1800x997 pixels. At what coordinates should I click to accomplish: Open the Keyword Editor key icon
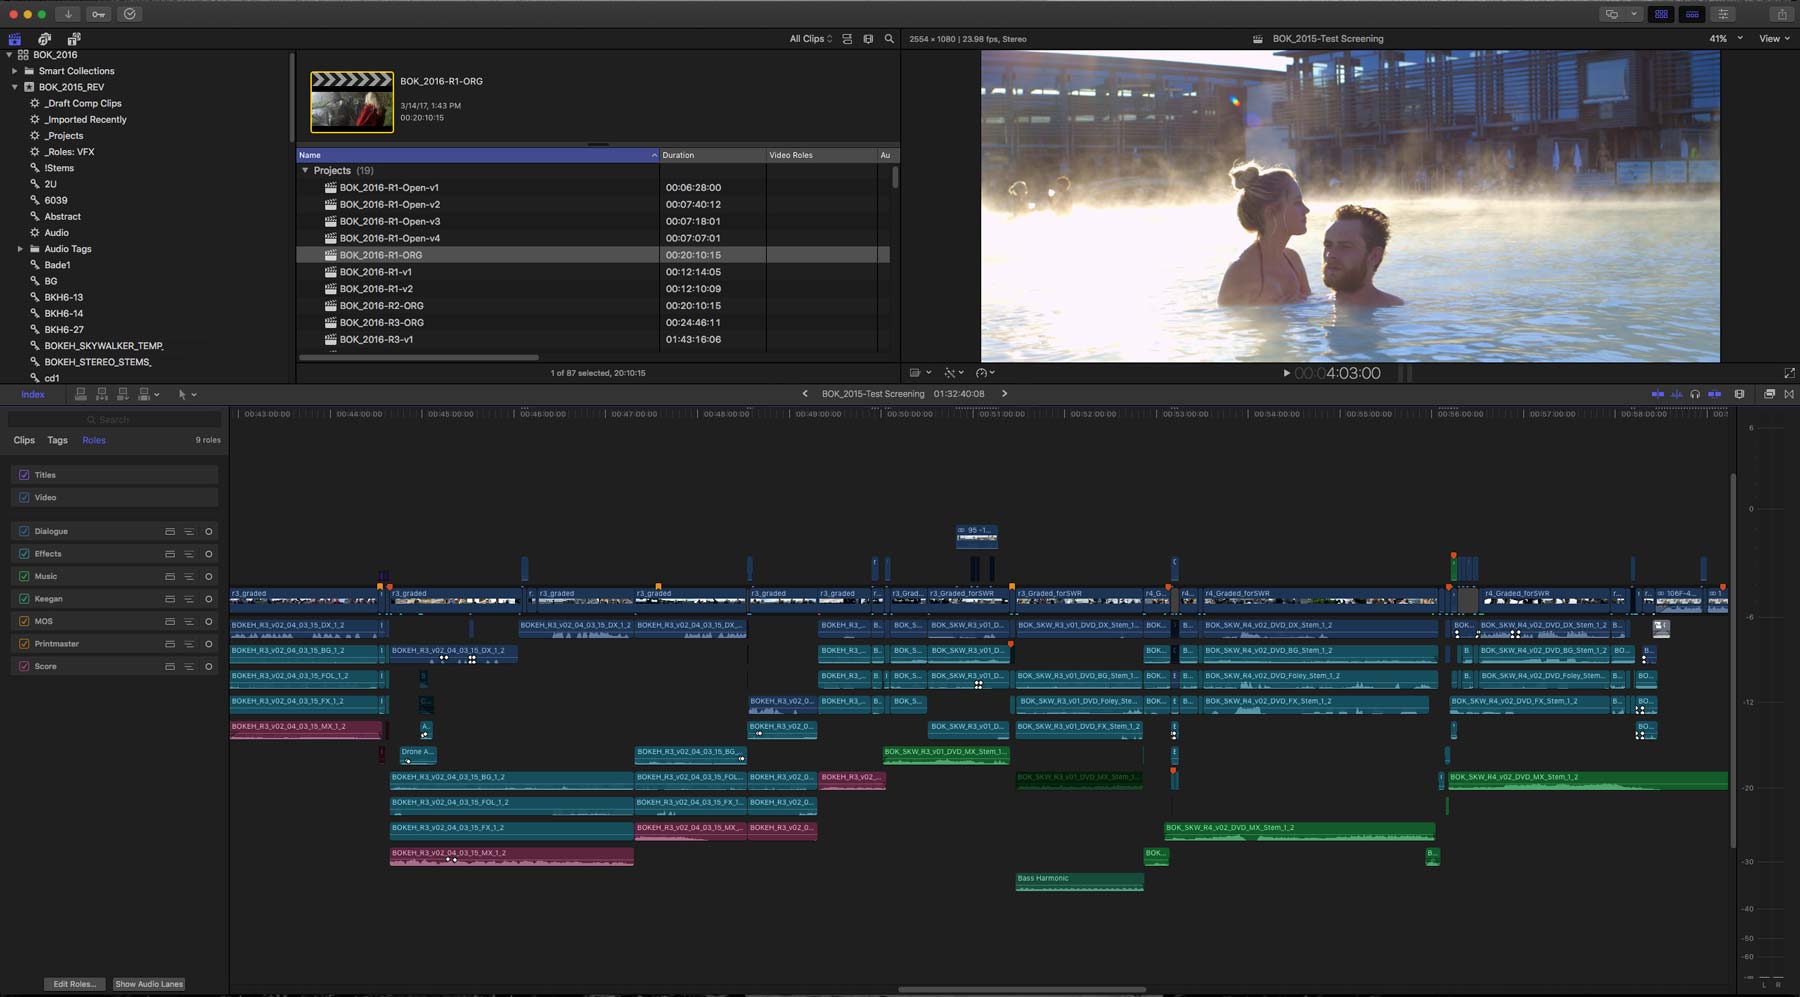point(99,14)
